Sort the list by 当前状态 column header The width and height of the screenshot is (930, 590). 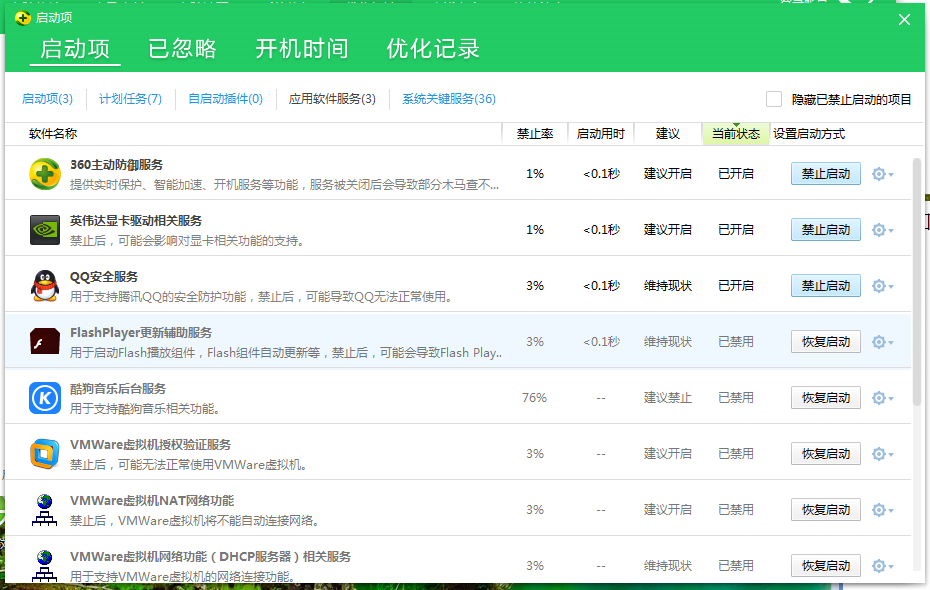(736, 134)
